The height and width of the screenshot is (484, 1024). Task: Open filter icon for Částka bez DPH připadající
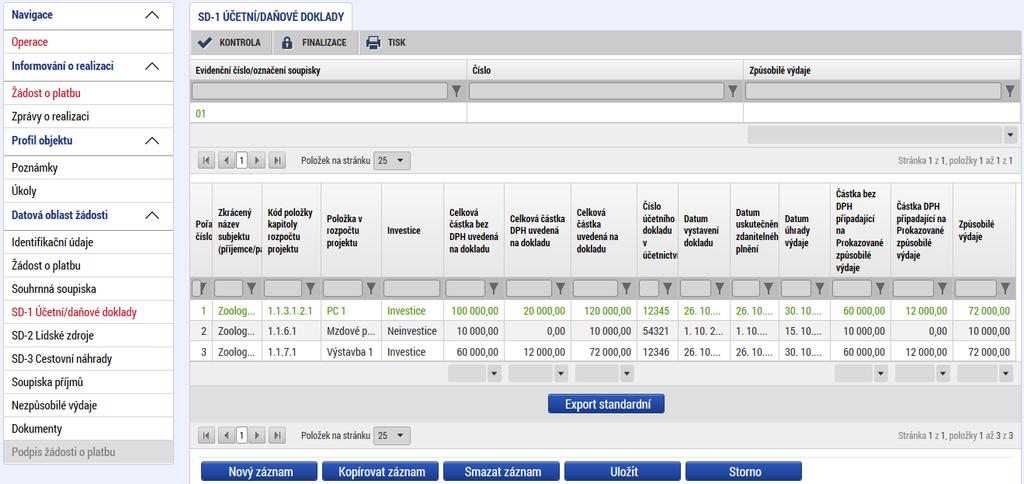tap(880, 288)
